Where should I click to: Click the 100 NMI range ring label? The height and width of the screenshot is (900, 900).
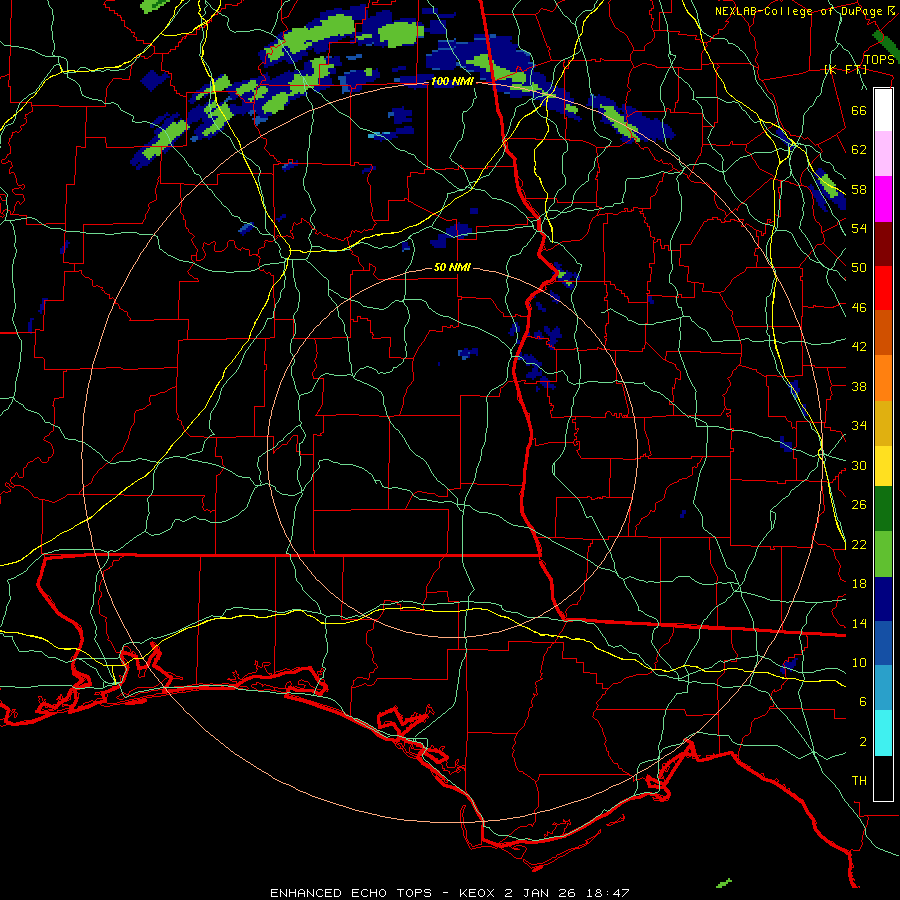coord(452,82)
